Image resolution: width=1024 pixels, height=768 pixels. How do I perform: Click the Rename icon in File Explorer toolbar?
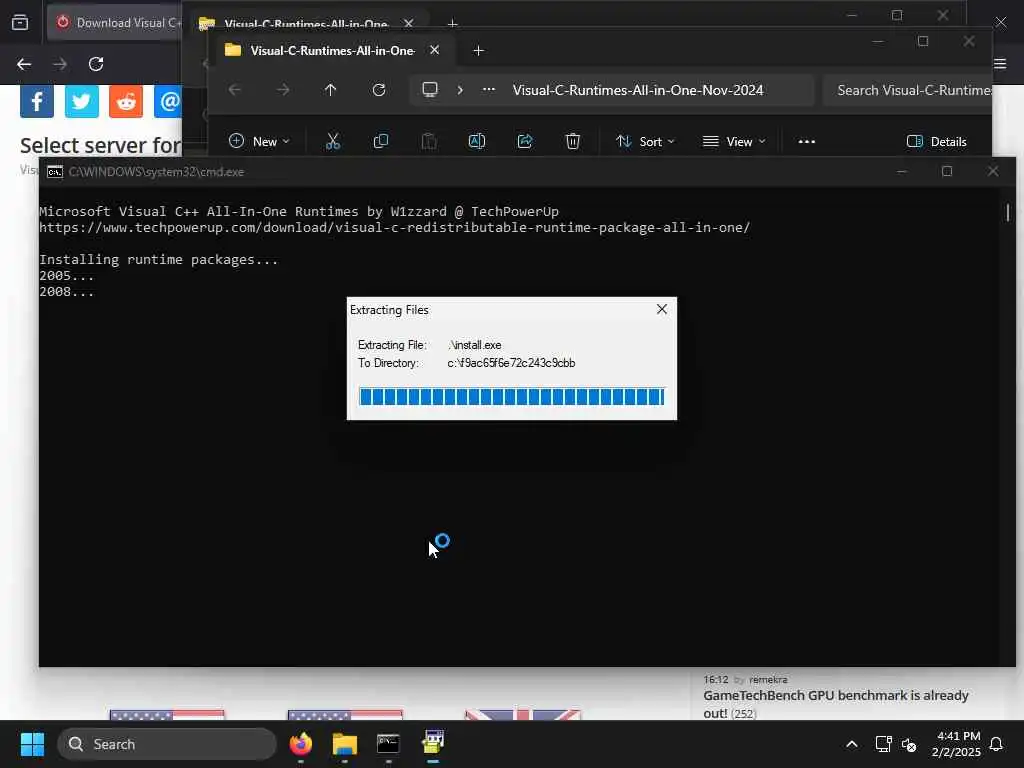pos(477,141)
